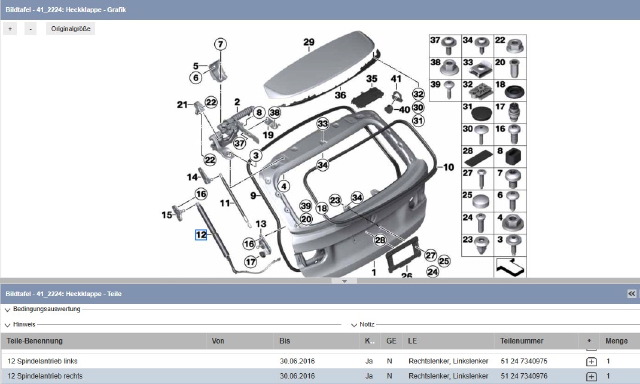Select highlighted part number 12 in diagram
Viewport: 640px width, 384px height.
[201, 235]
